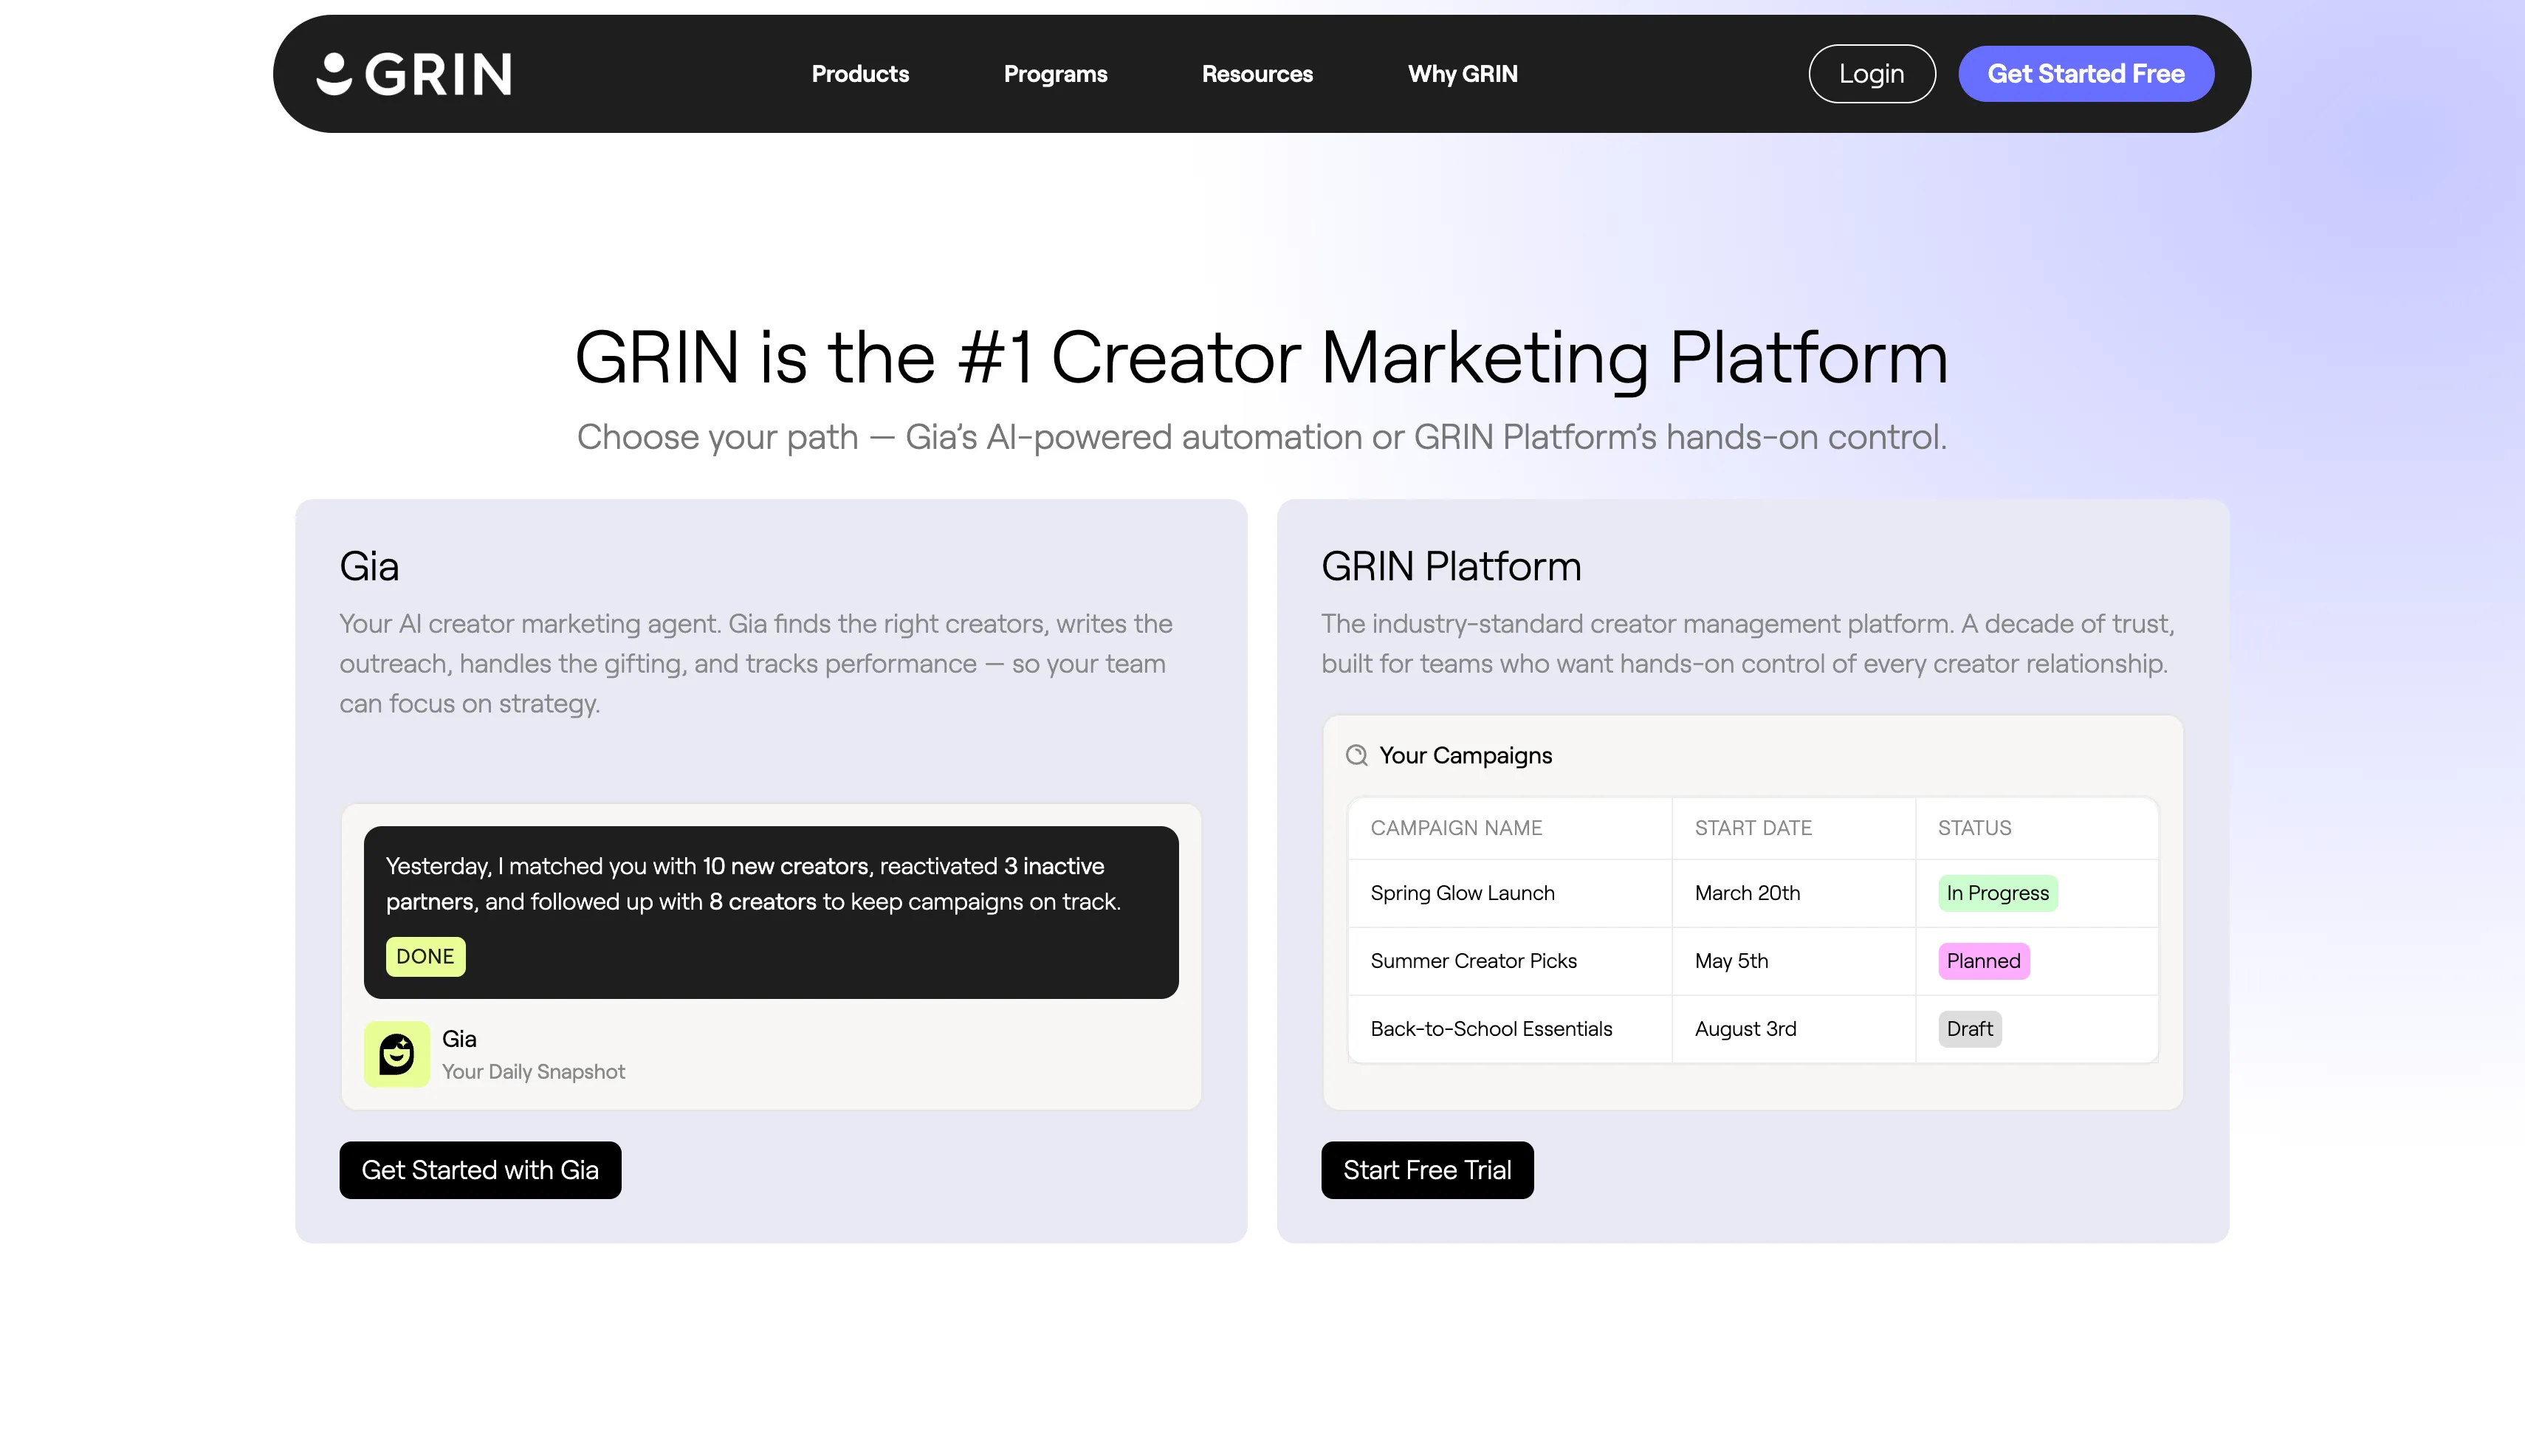The image size is (2525, 1456).
Task: Open the Products menu
Action: pos(860,74)
